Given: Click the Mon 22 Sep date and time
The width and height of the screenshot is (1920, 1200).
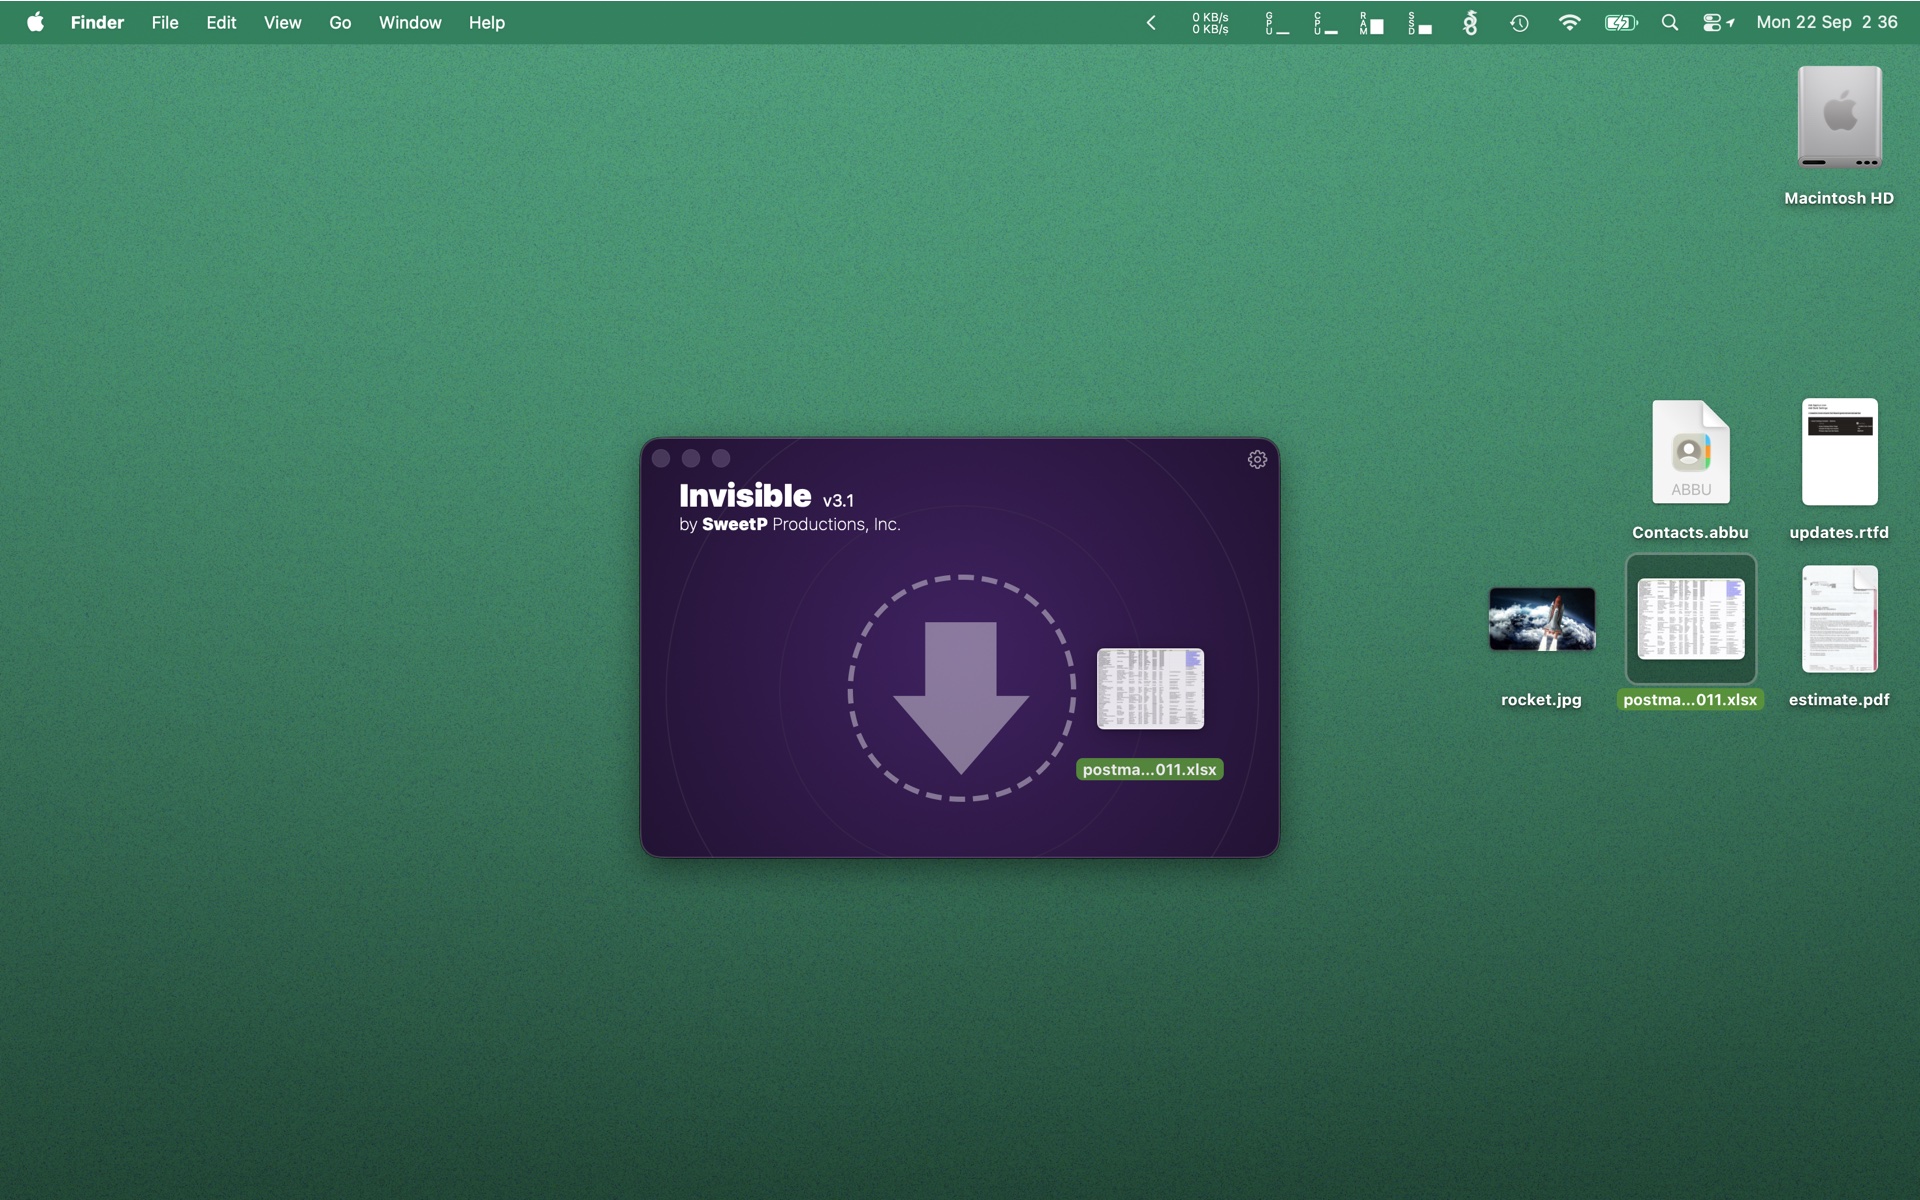Looking at the screenshot, I should click(x=1826, y=22).
